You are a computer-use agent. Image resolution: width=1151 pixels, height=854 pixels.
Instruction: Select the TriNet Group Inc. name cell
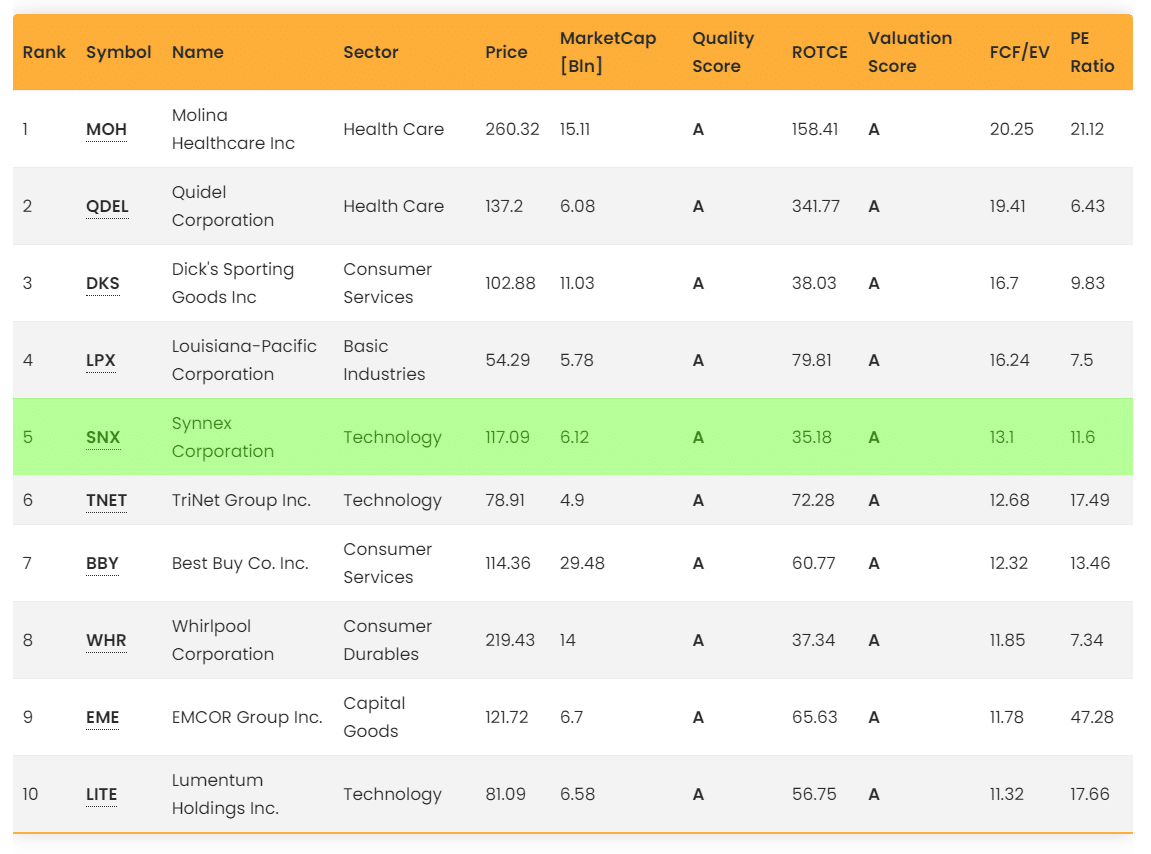242,500
